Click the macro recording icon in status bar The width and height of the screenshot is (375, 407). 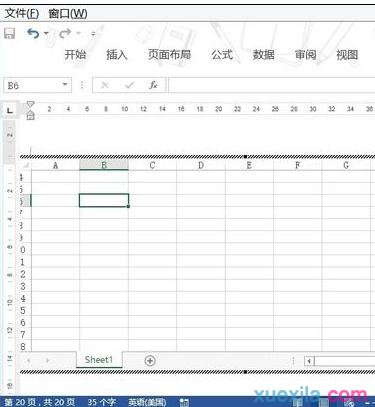(184, 402)
